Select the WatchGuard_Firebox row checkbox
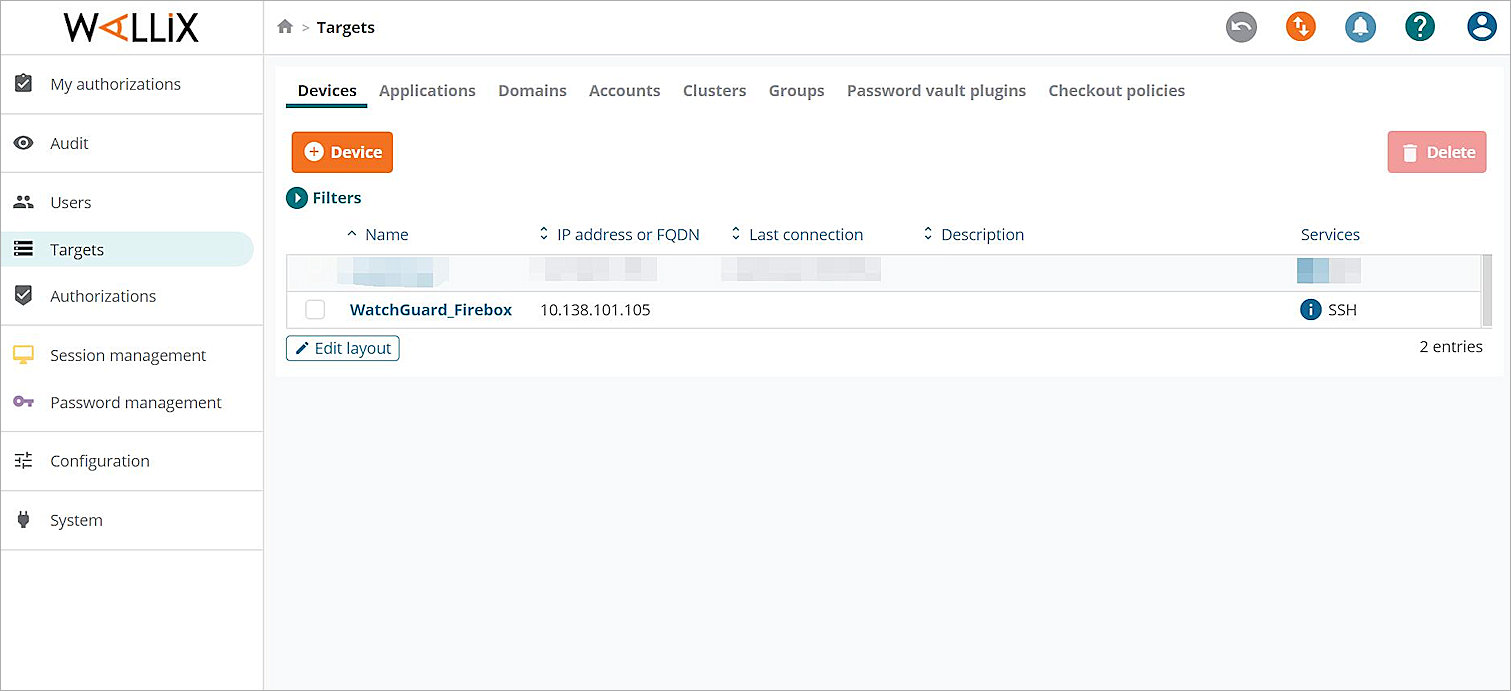This screenshot has height=691, width=1511. tap(315, 309)
